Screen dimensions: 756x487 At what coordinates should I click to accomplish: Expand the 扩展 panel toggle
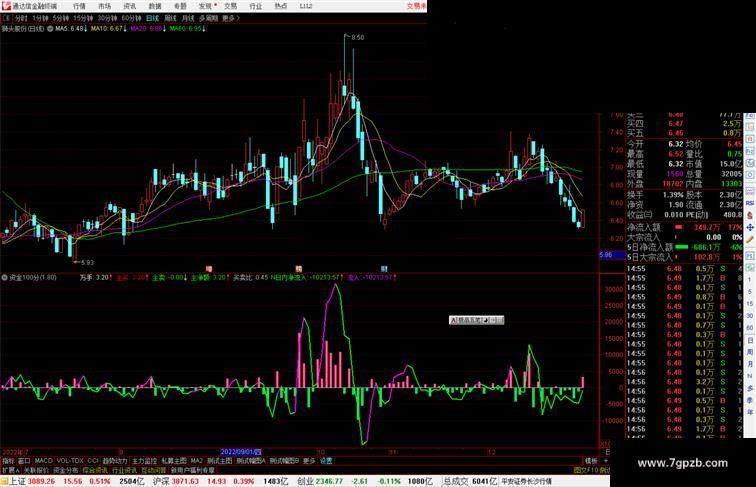[x=10, y=470]
